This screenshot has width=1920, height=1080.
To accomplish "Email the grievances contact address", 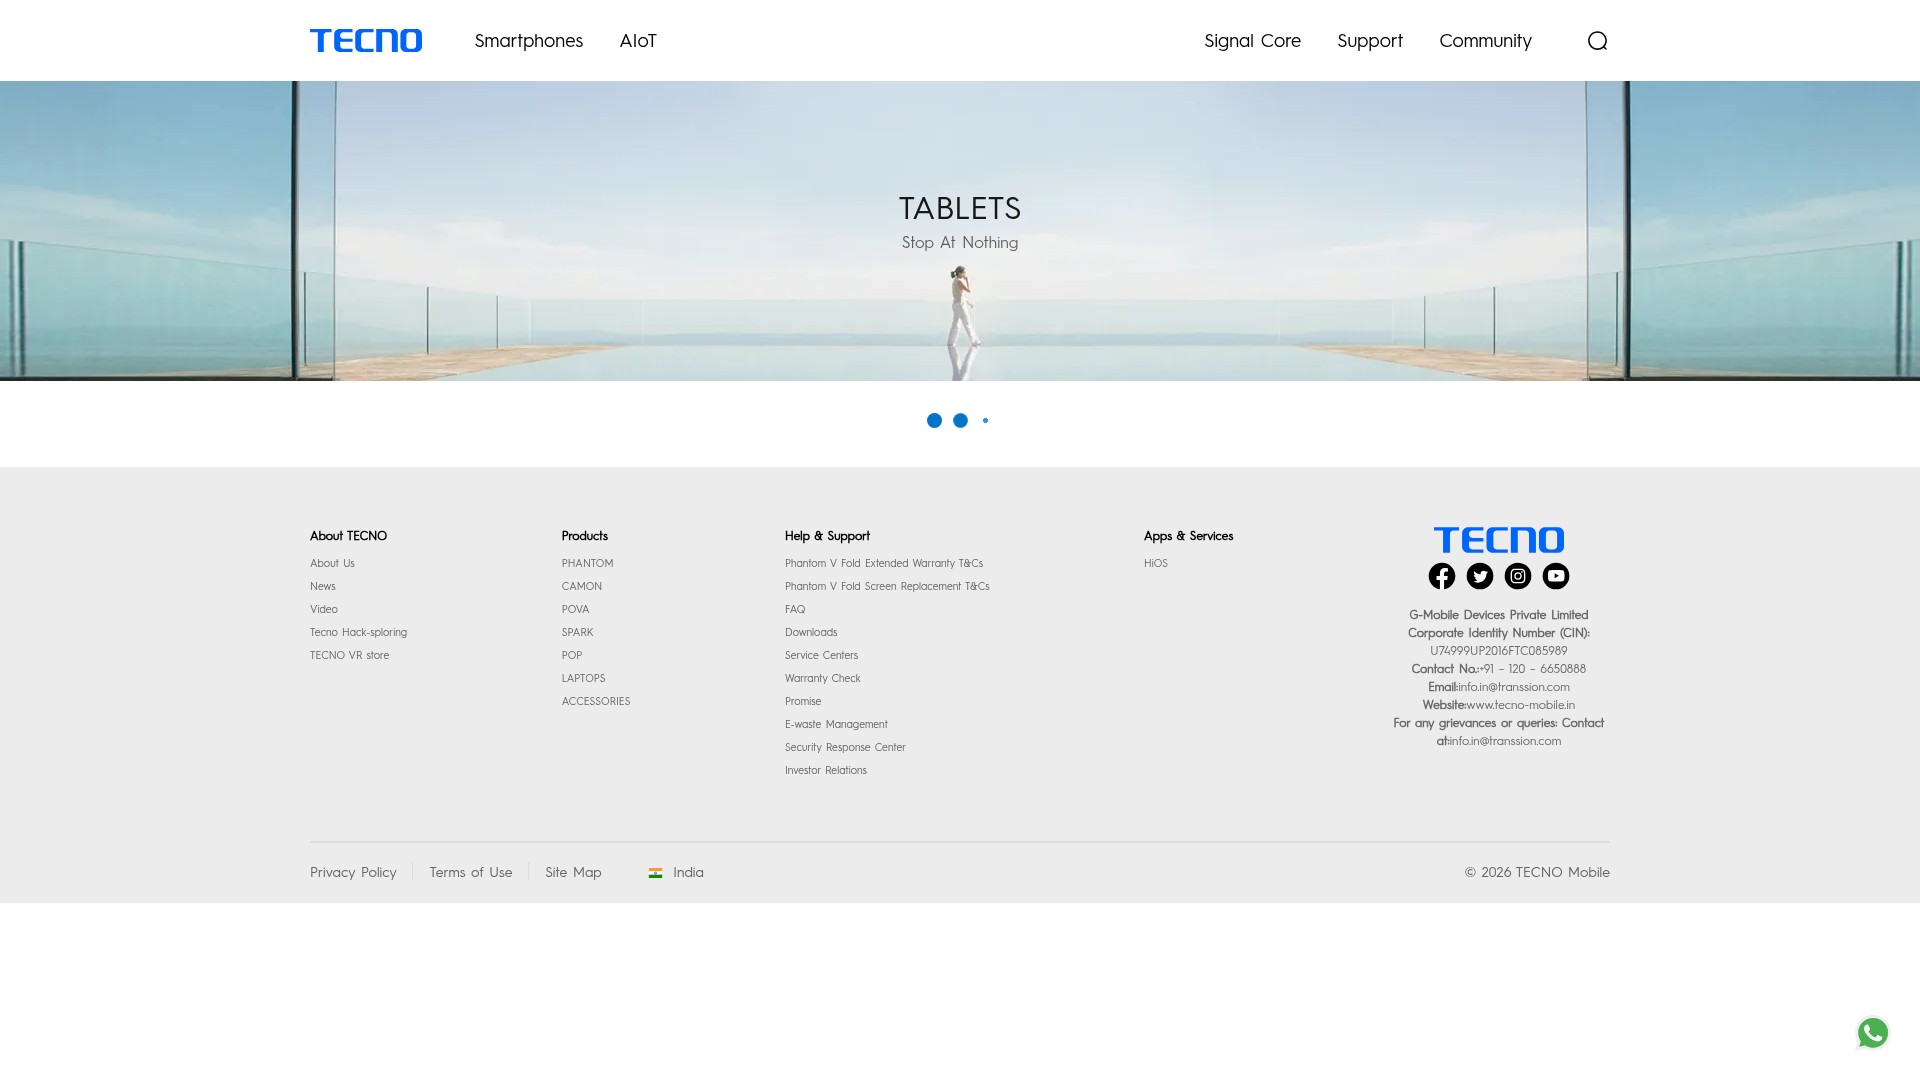I will point(1505,741).
